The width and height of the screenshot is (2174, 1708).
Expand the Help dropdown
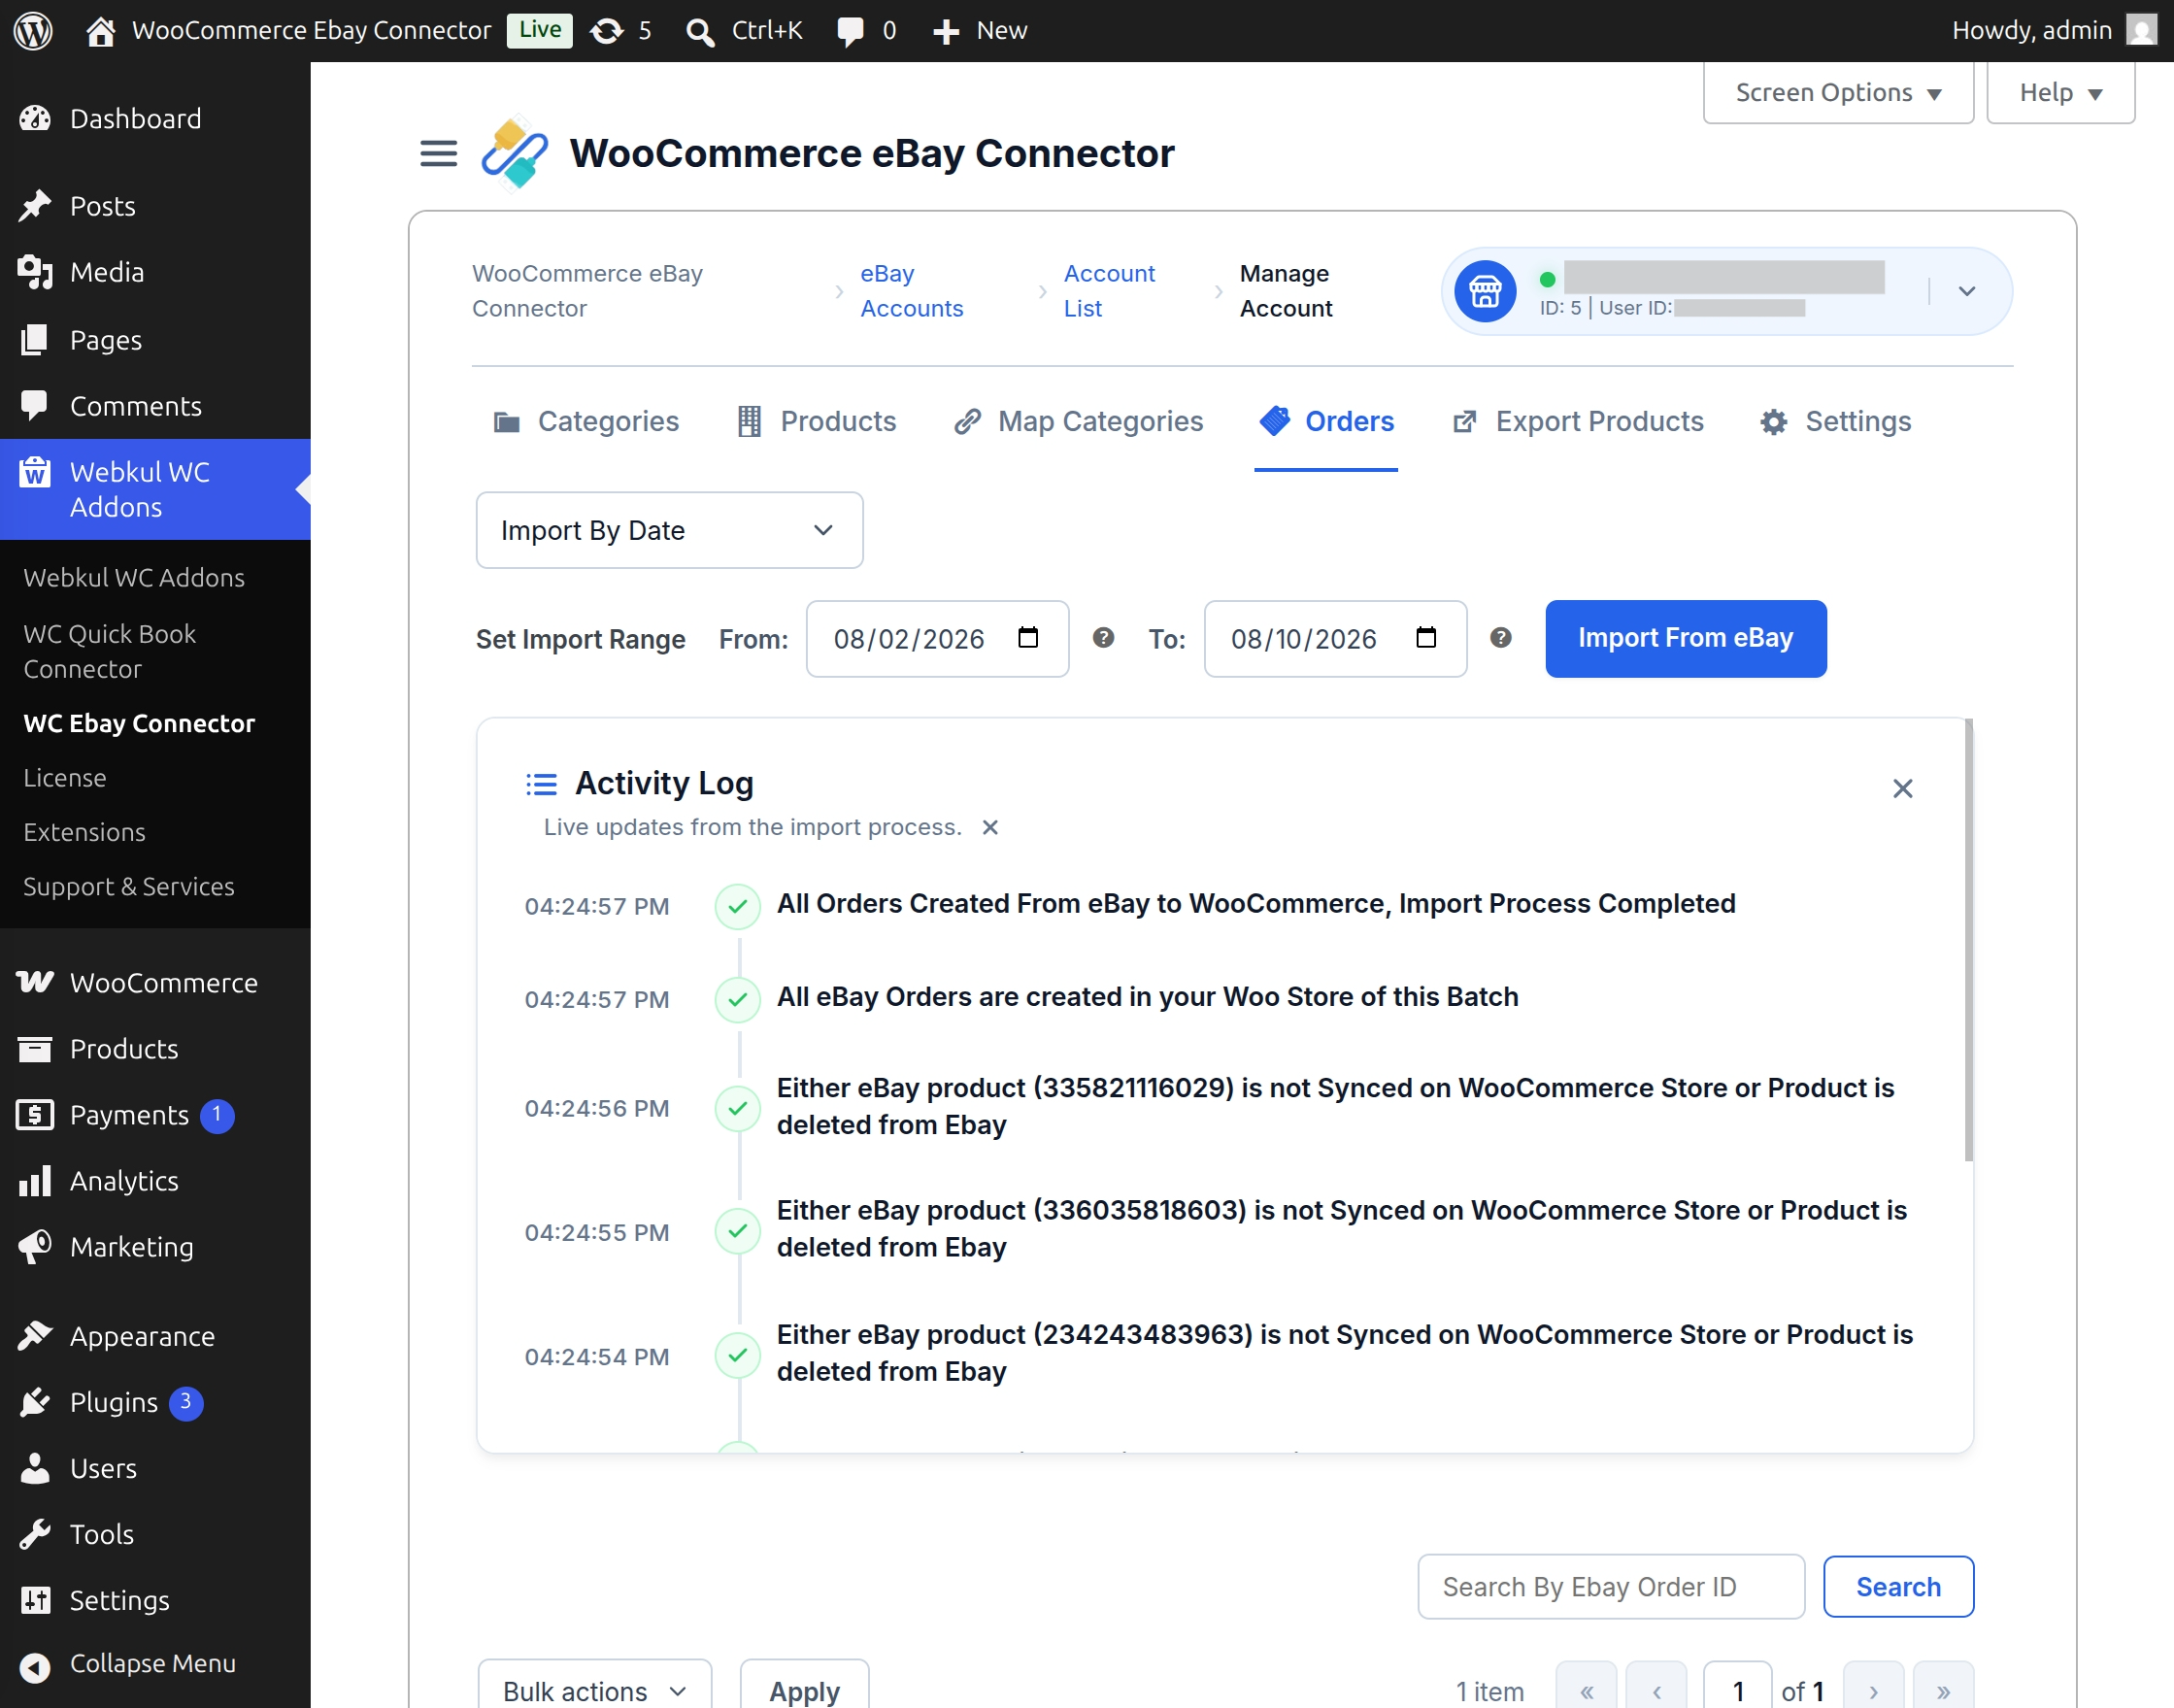click(x=2060, y=92)
